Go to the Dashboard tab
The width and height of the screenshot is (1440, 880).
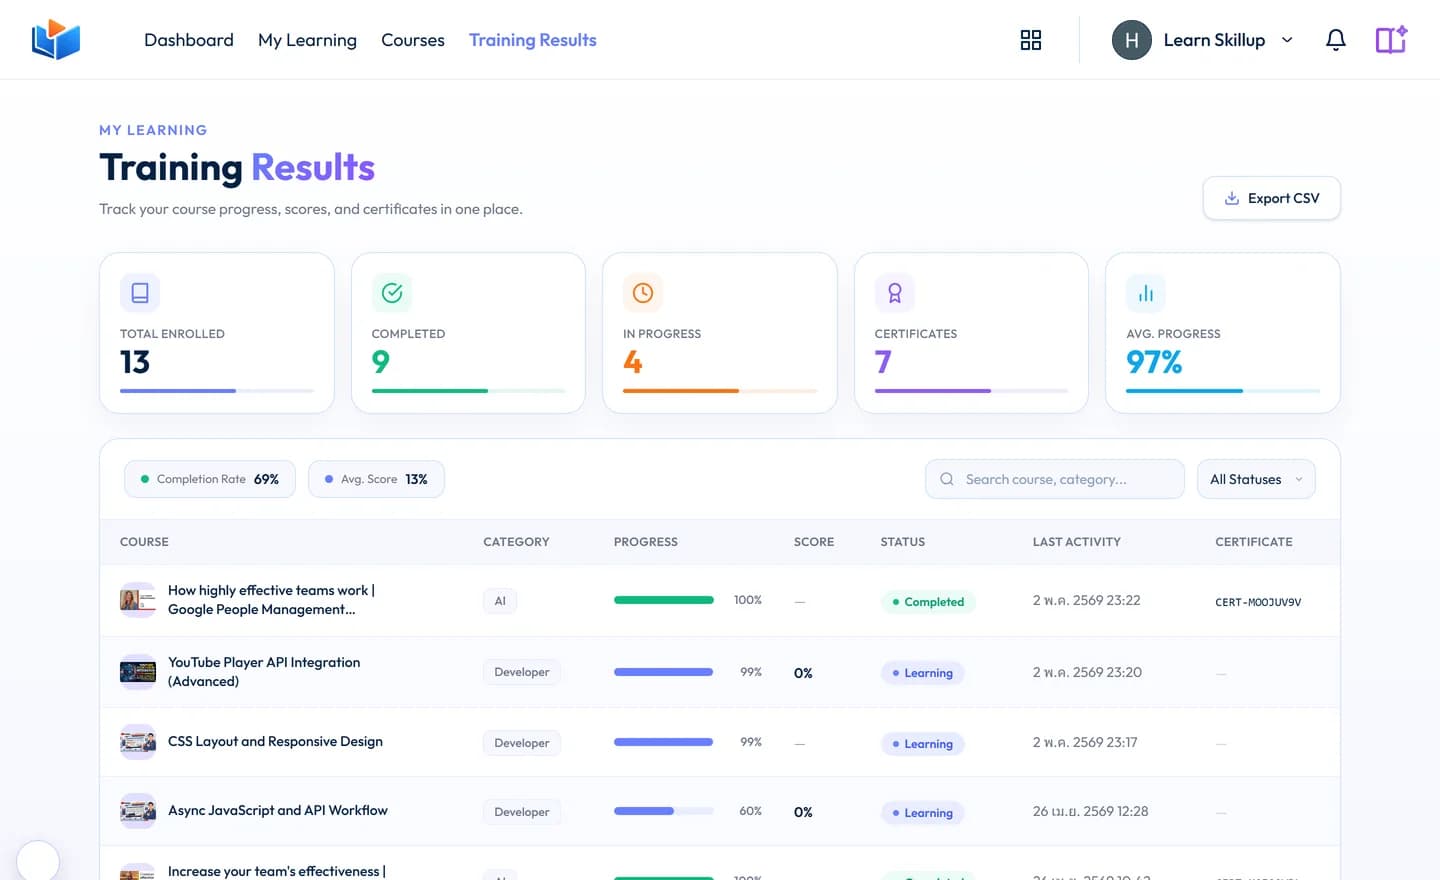point(189,40)
